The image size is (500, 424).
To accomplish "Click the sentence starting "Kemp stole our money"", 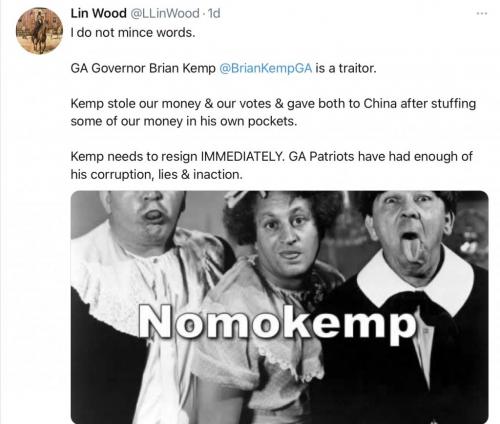I will tap(273, 112).
